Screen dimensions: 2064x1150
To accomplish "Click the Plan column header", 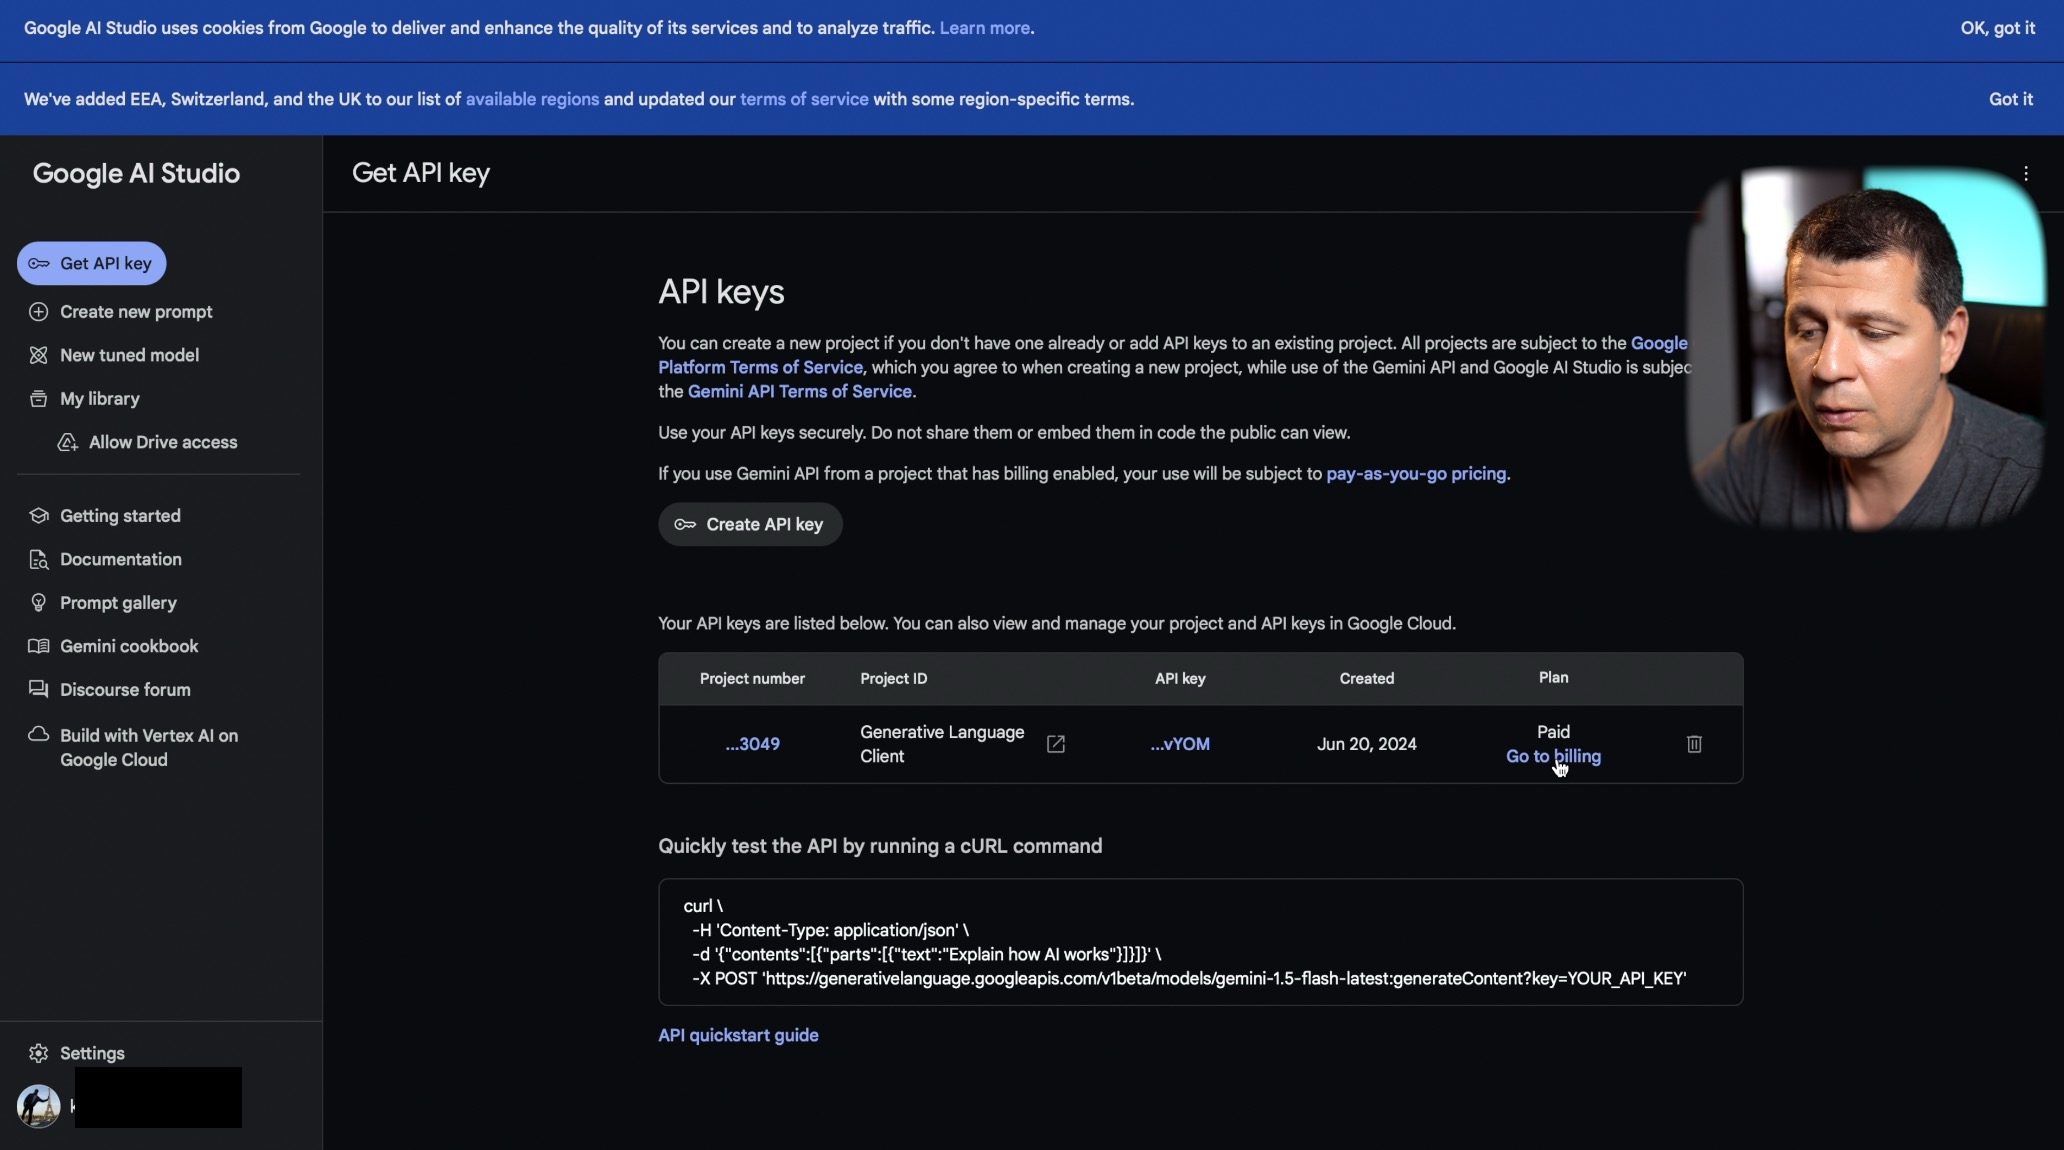I will point(1553,678).
